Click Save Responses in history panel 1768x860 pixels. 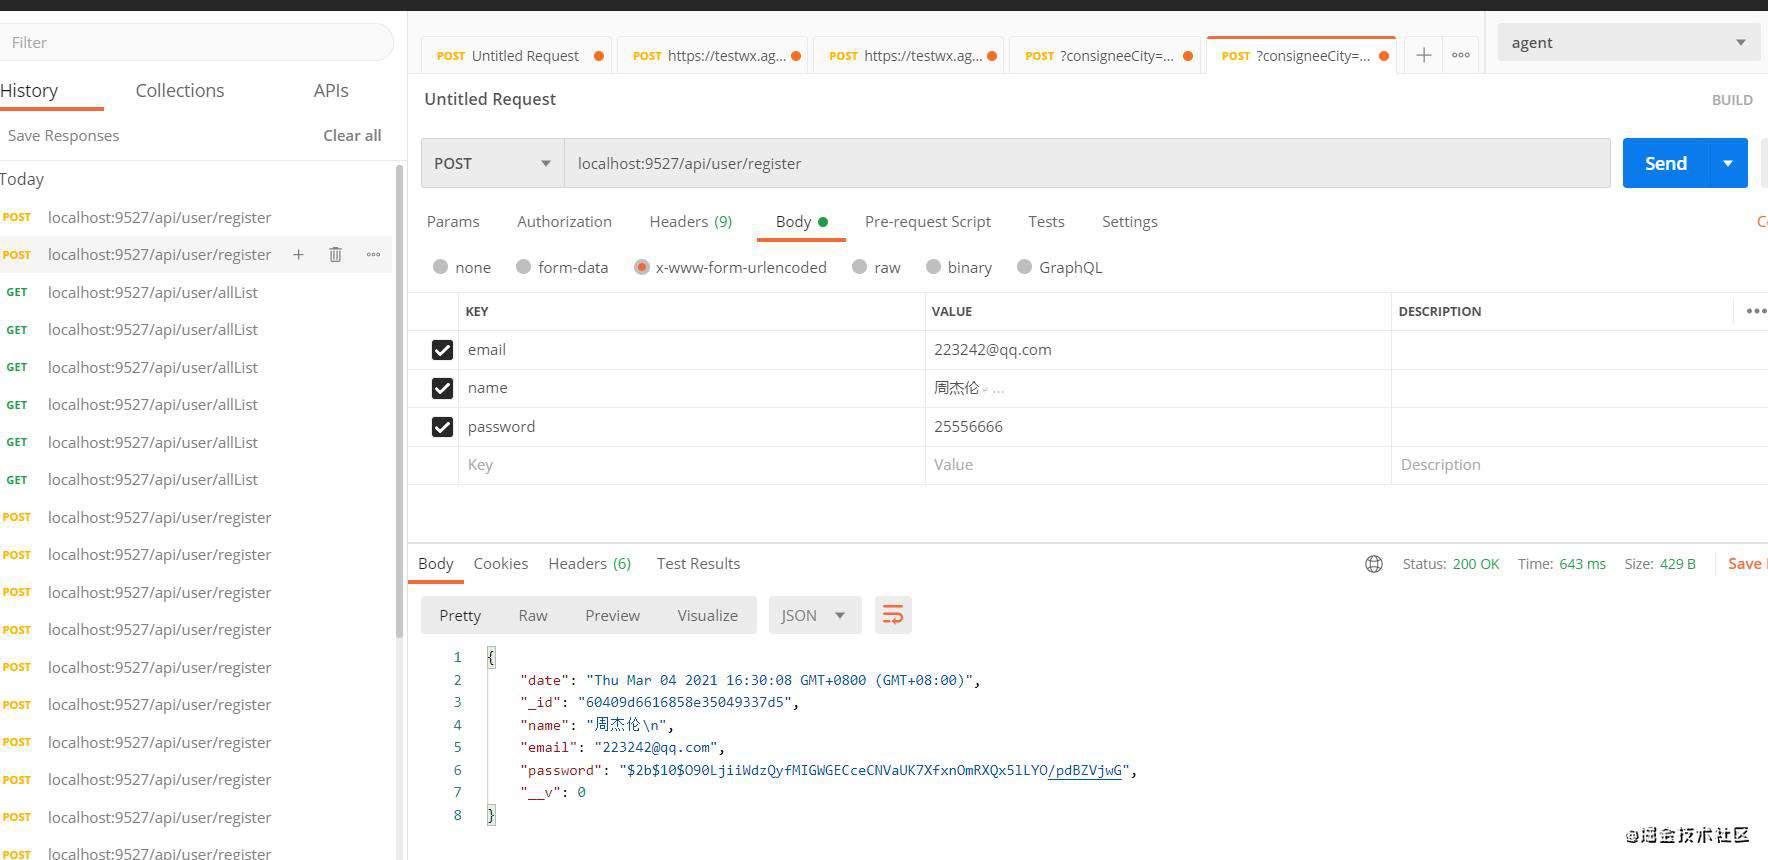pyautogui.click(x=63, y=136)
